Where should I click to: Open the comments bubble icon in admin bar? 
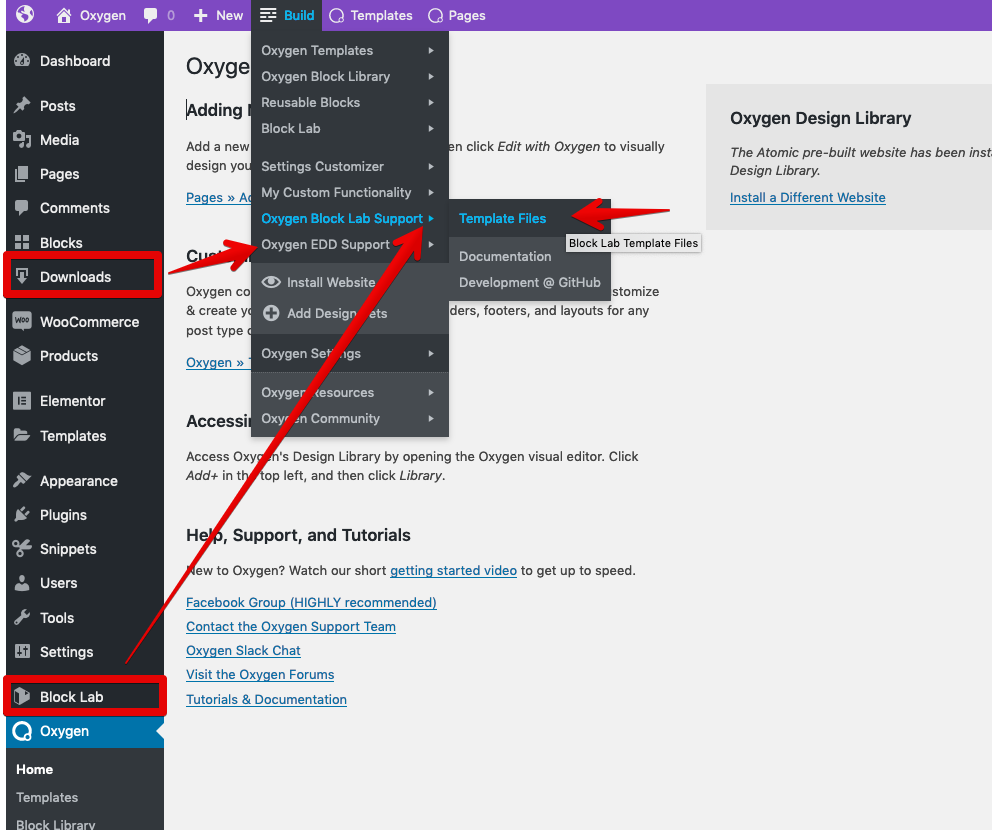coord(151,16)
